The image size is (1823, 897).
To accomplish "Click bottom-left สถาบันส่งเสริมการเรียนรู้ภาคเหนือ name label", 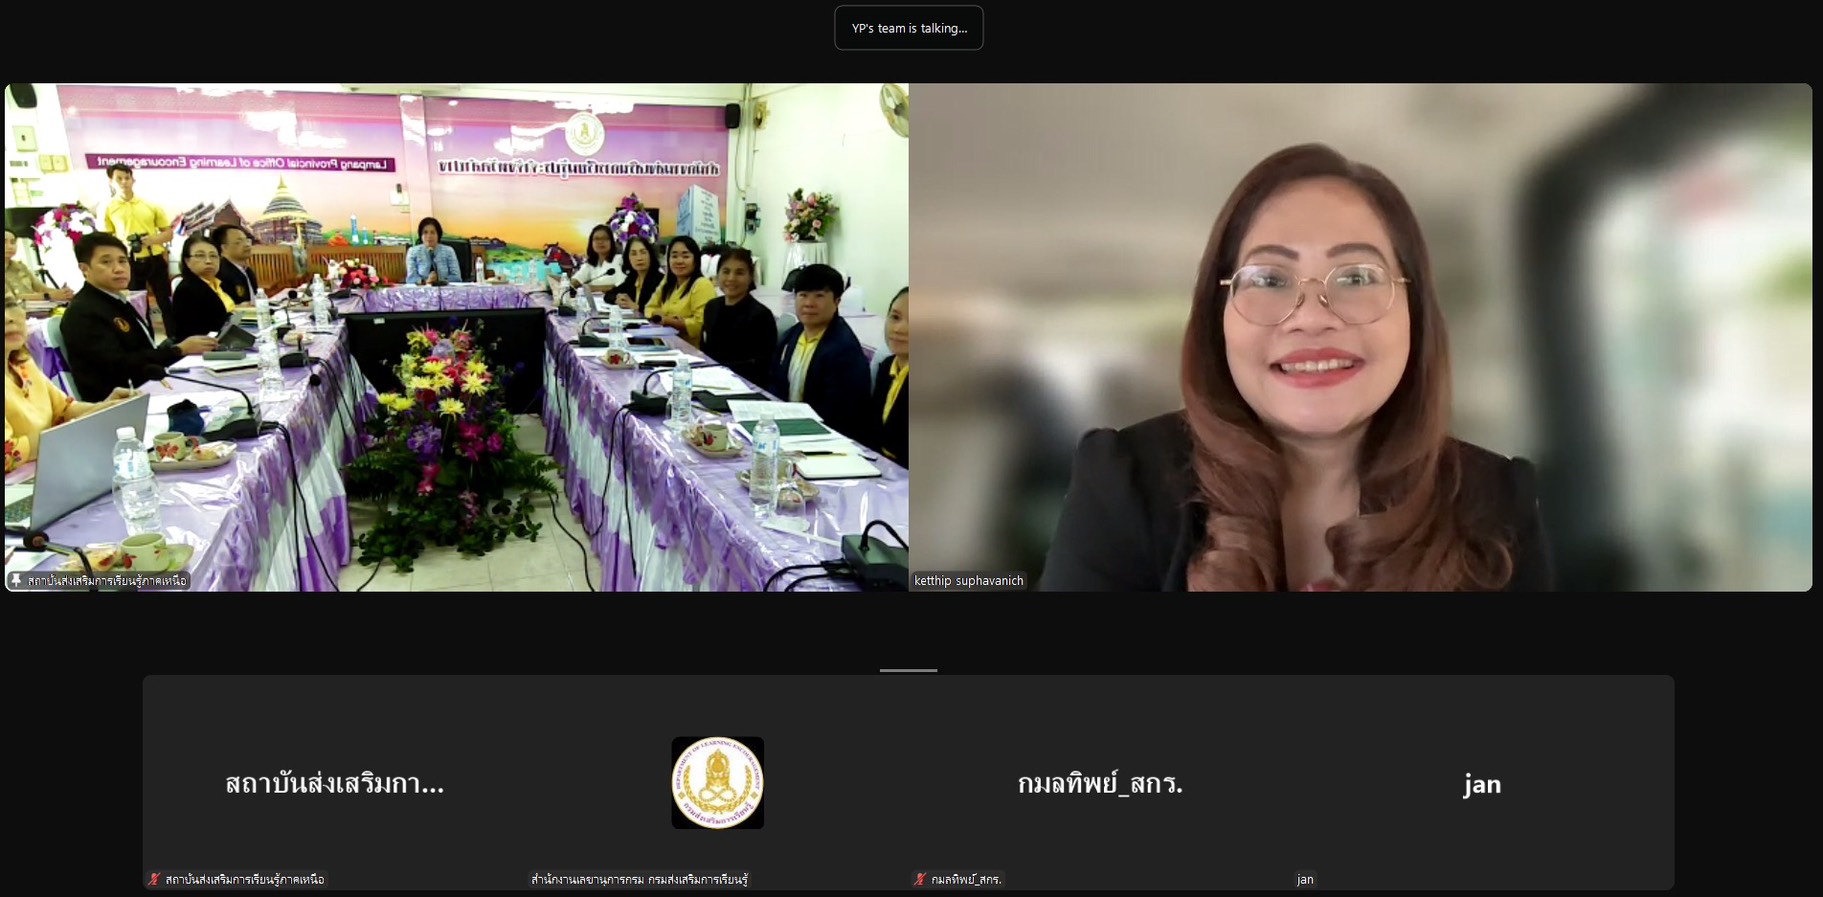I will pos(244,879).
